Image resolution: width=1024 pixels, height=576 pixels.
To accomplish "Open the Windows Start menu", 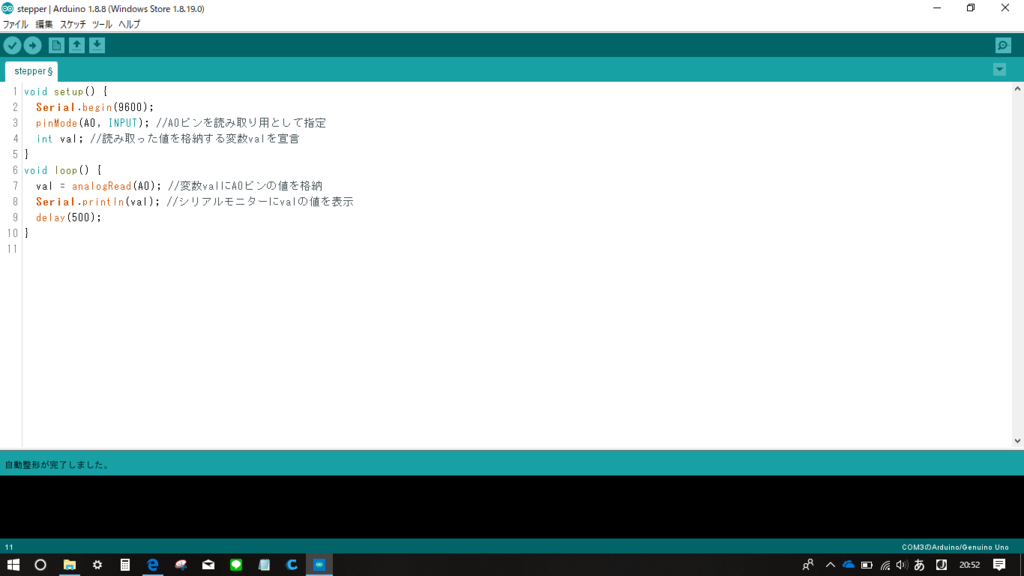I will [x=13, y=565].
